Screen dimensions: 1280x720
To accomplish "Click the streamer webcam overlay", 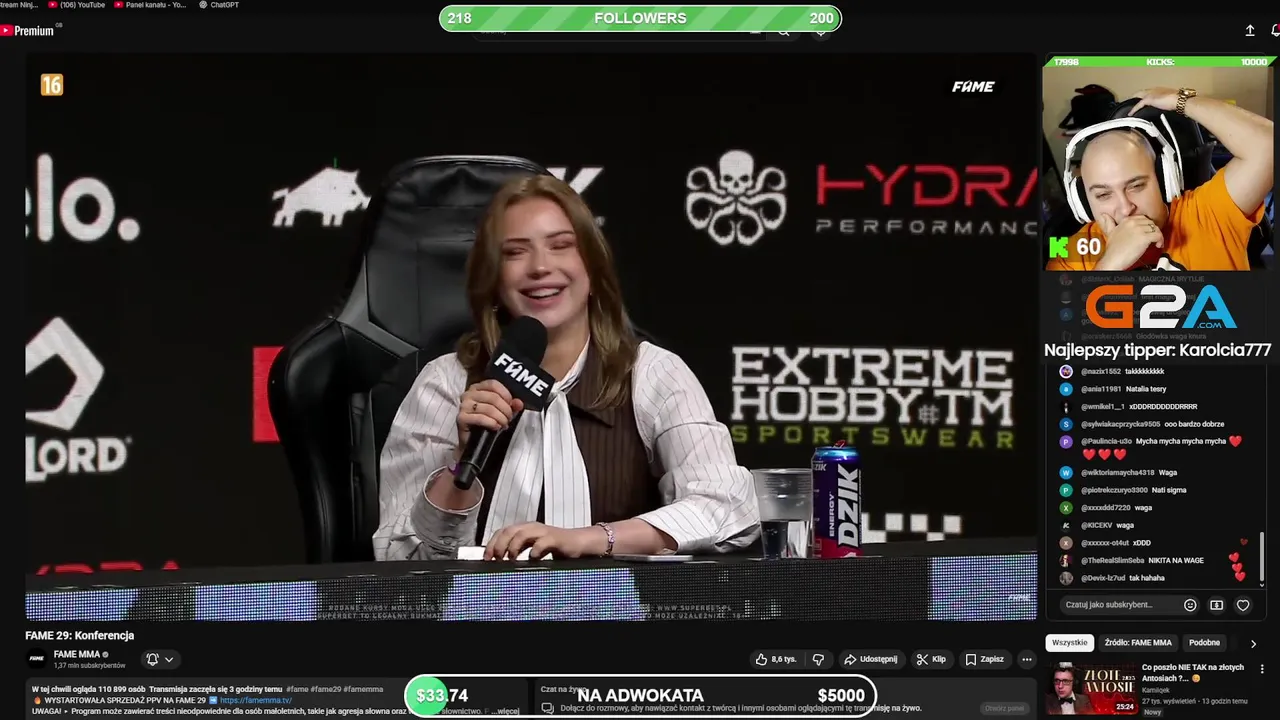I will point(1160,169).
